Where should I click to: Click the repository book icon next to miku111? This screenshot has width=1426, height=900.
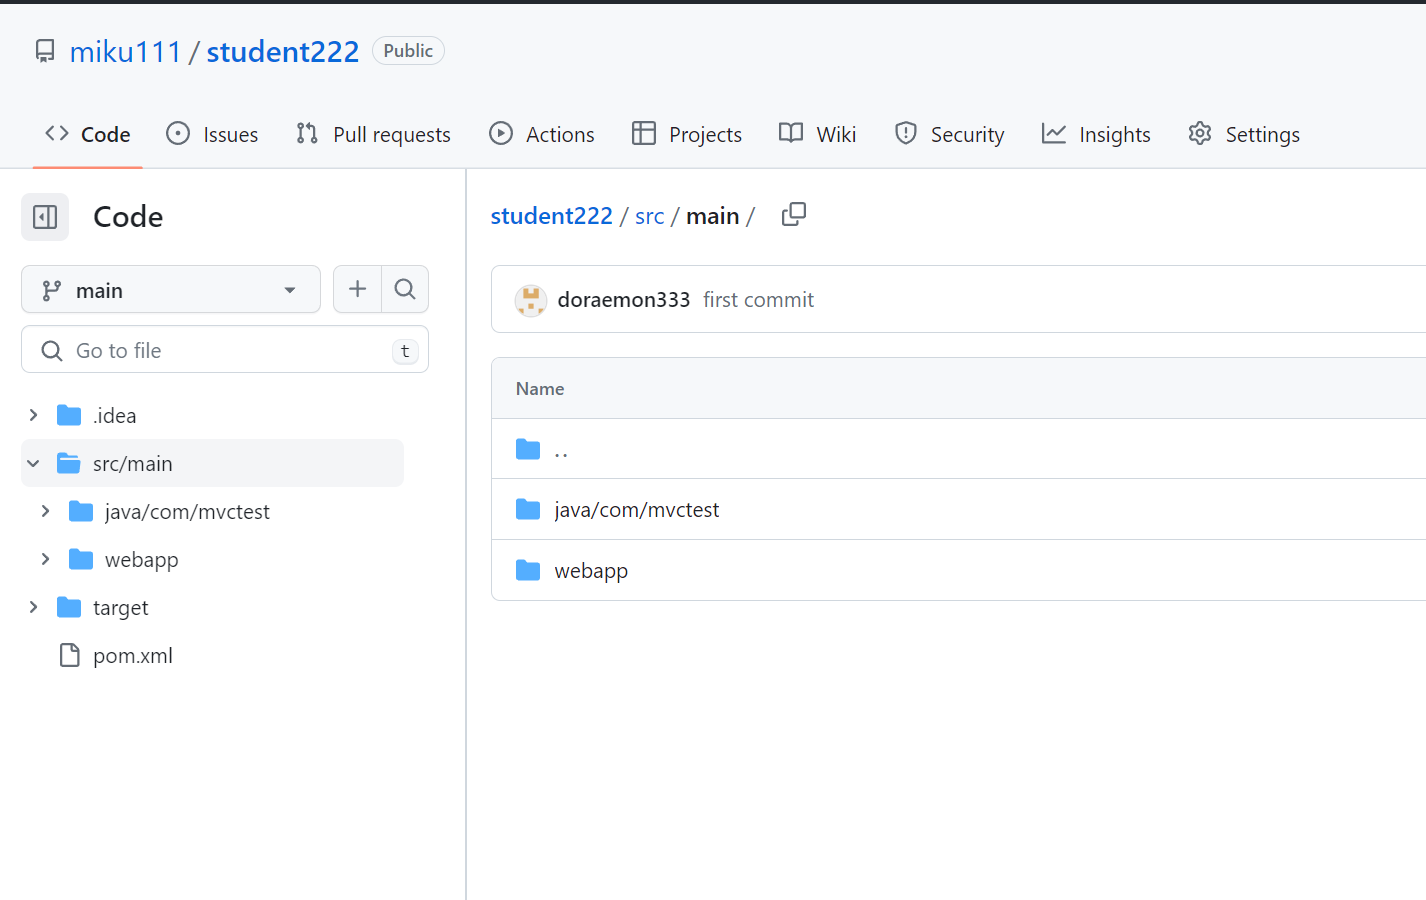coord(44,51)
